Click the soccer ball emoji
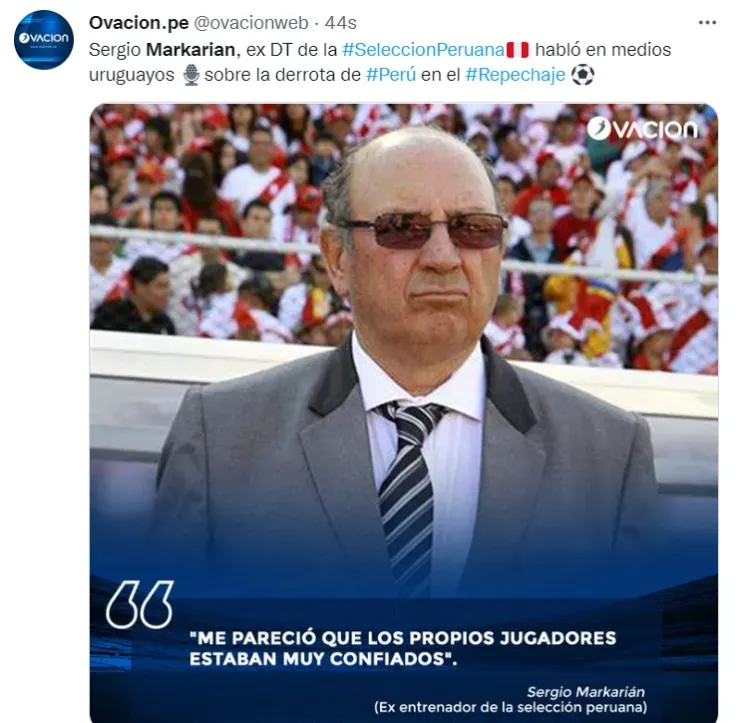Screen dimensions: 740x723 [x=582, y=75]
